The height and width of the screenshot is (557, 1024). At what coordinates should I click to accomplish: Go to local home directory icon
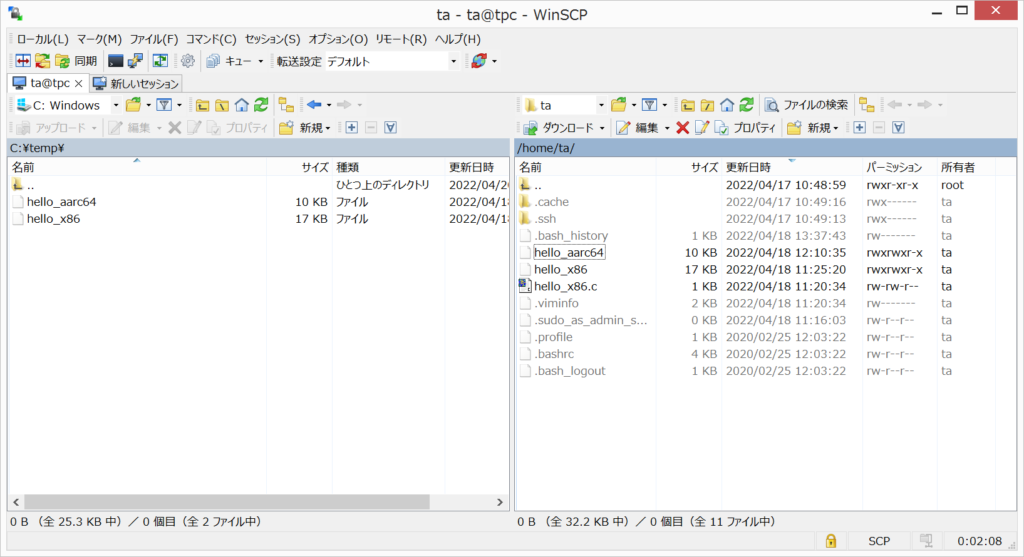click(x=242, y=105)
